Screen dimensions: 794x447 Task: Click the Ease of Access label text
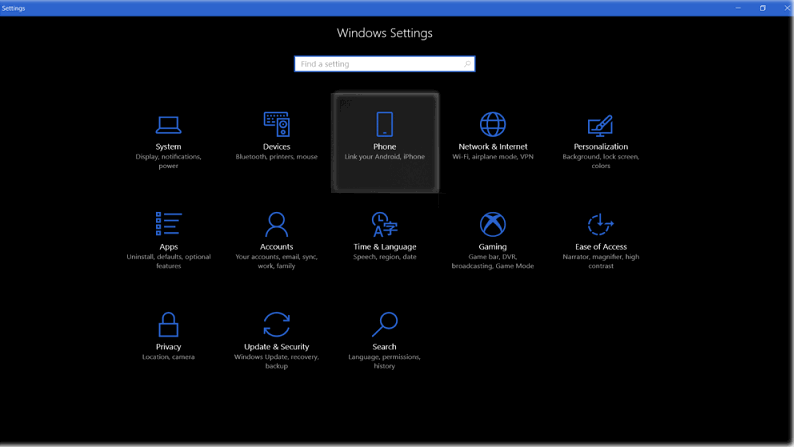(601, 247)
